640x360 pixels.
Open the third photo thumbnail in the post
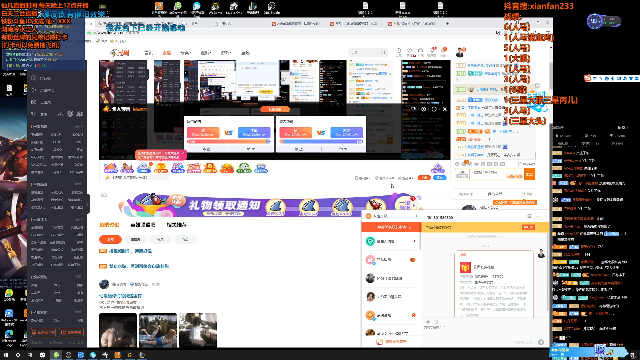(x=198, y=330)
